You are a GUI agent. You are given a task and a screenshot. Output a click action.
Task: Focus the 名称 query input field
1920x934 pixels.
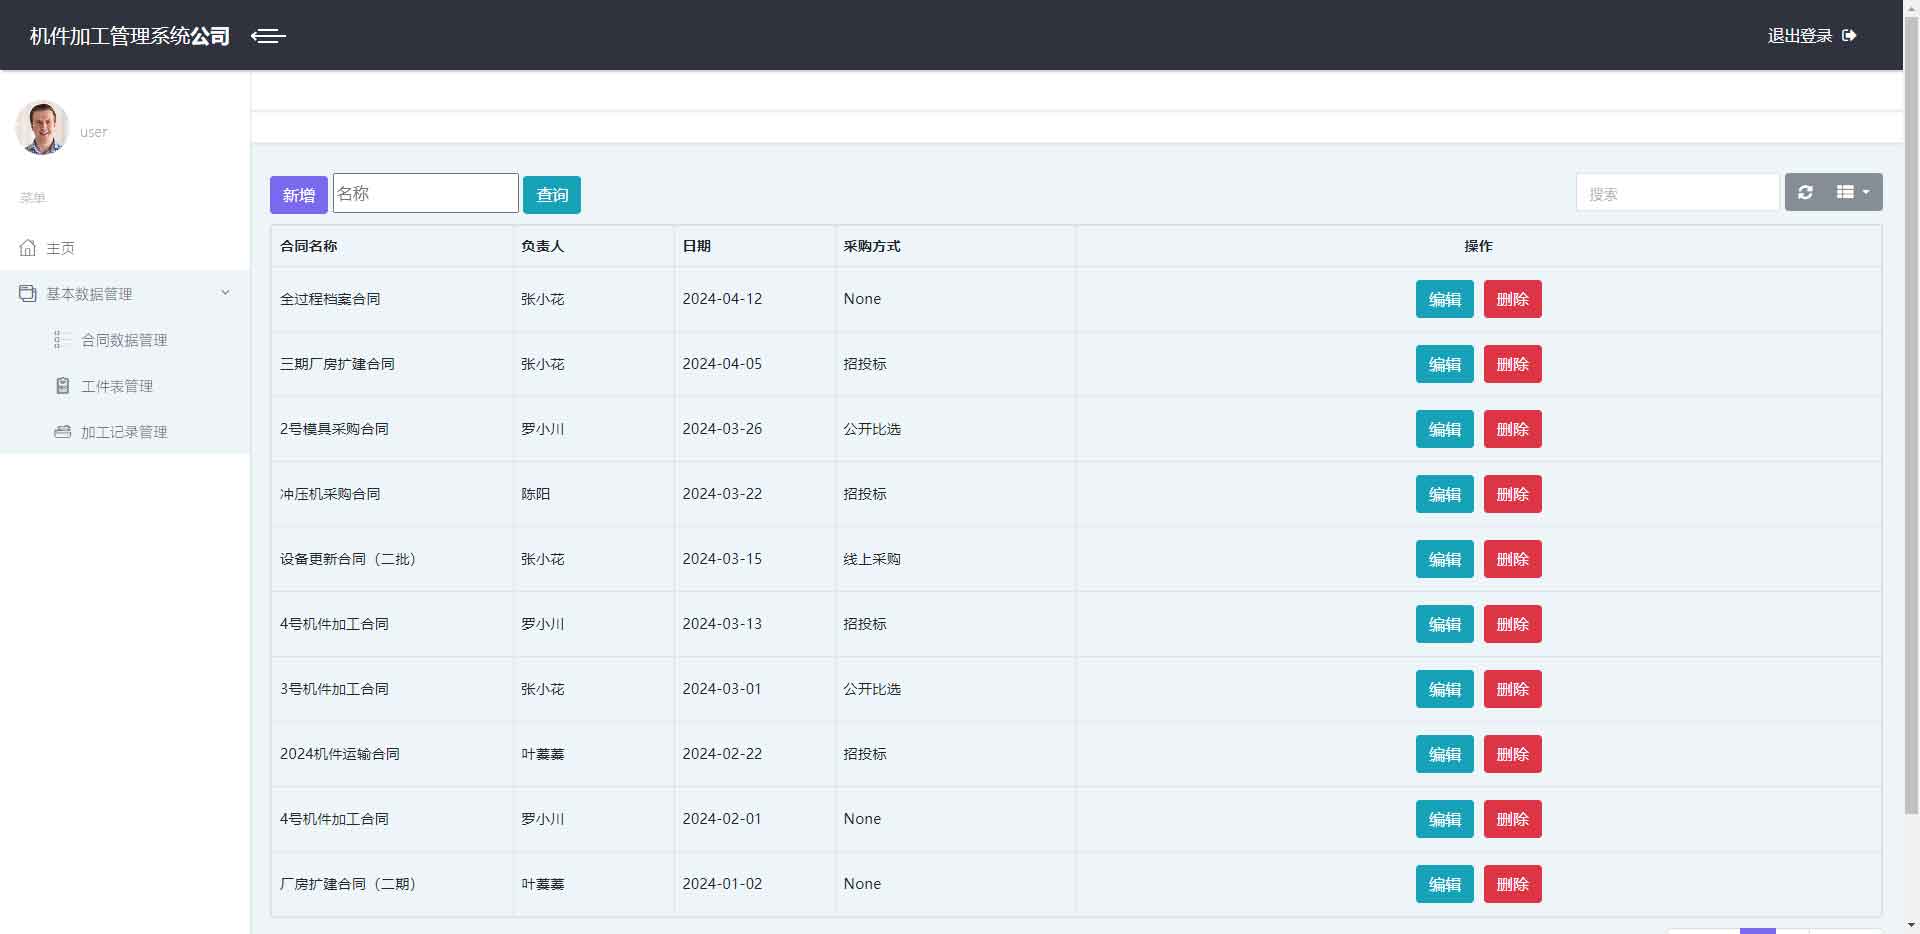click(425, 193)
